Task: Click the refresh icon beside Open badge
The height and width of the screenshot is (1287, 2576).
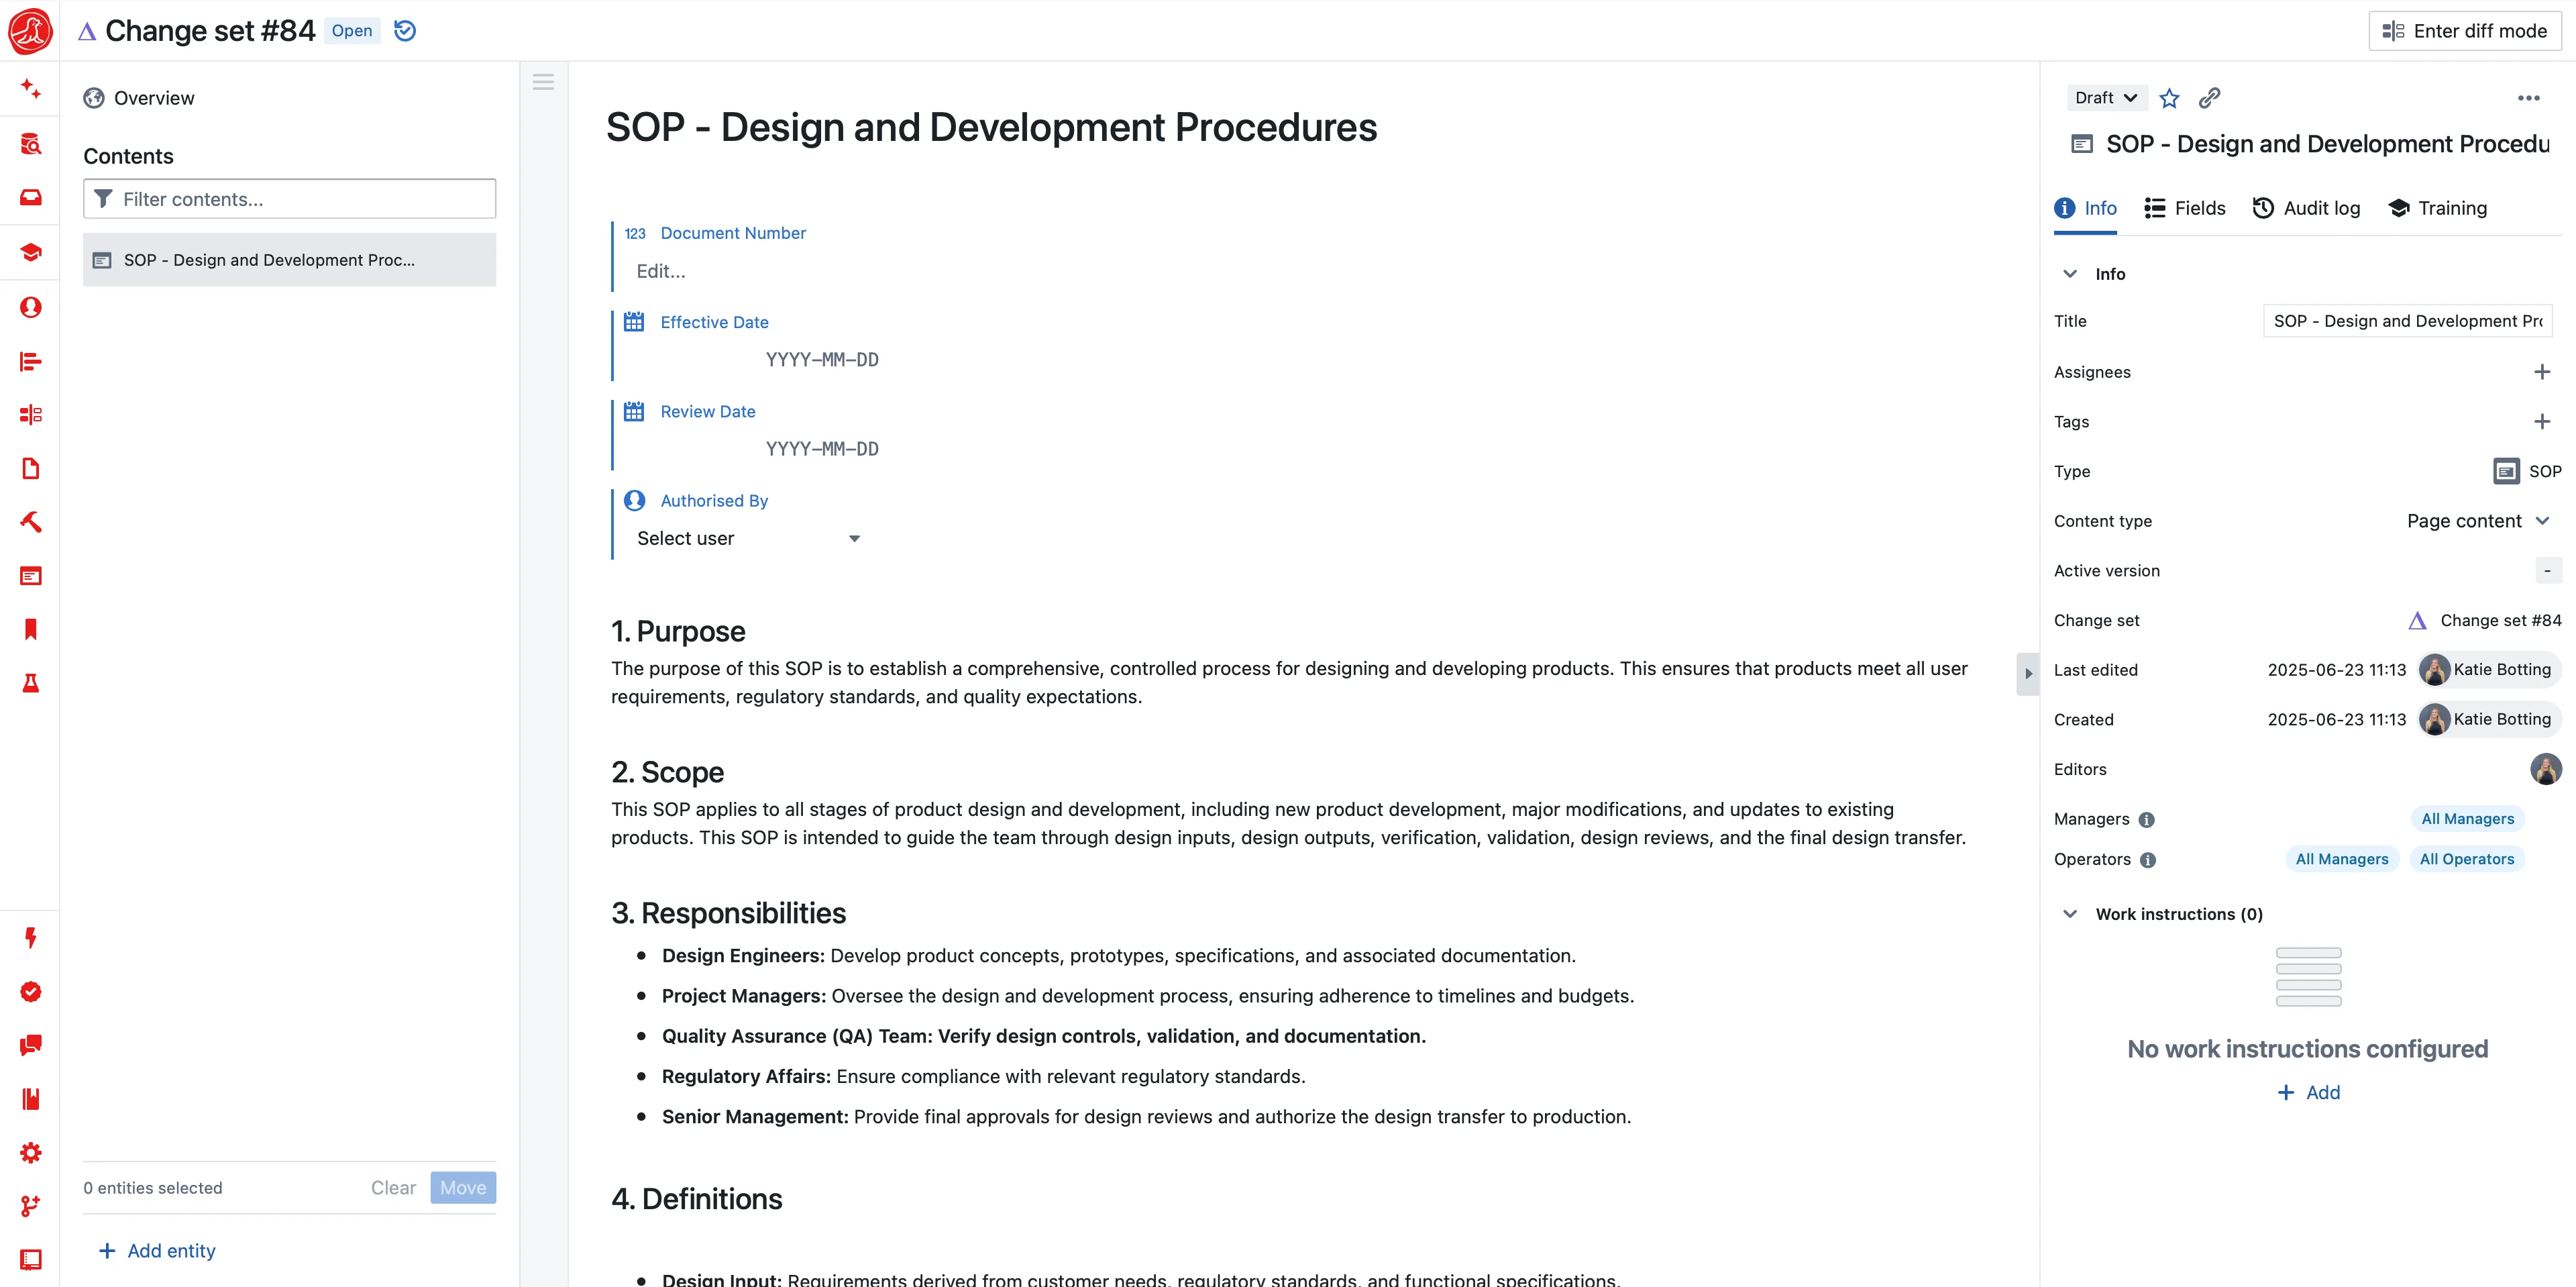Action: (x=405, y=31)
